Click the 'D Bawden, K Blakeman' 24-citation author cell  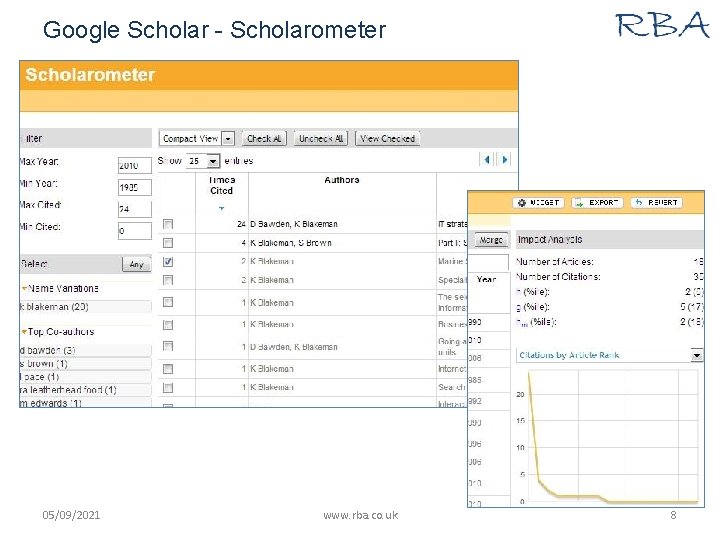(x=294, y=224)
